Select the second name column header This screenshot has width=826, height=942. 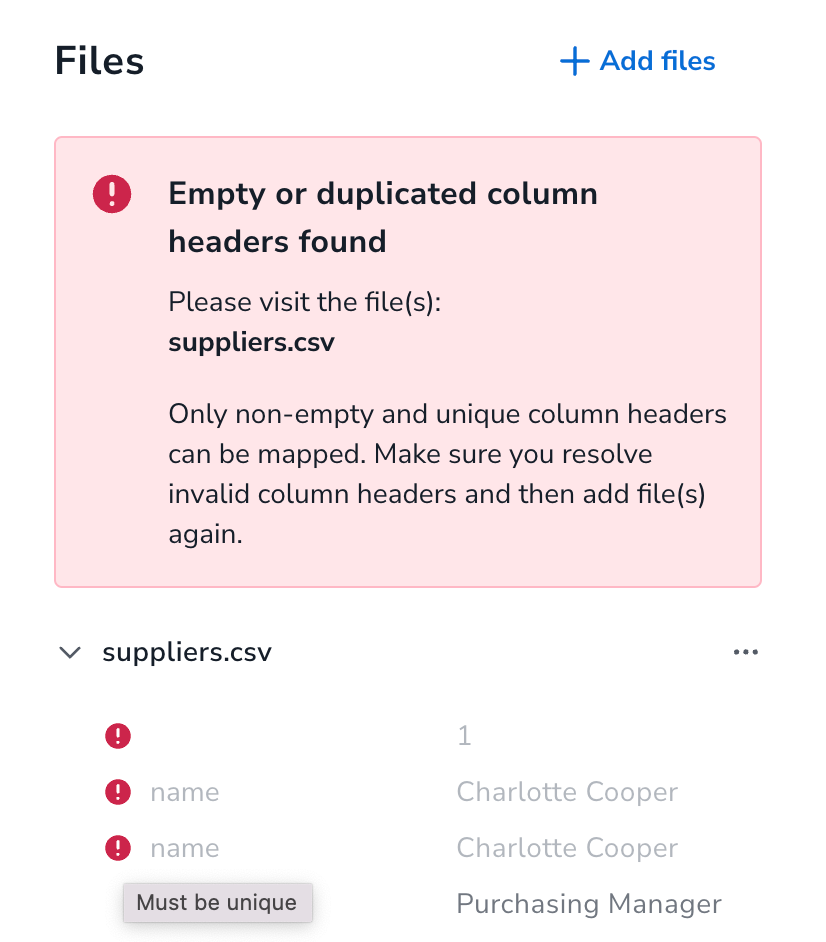[x=185, y=848]
